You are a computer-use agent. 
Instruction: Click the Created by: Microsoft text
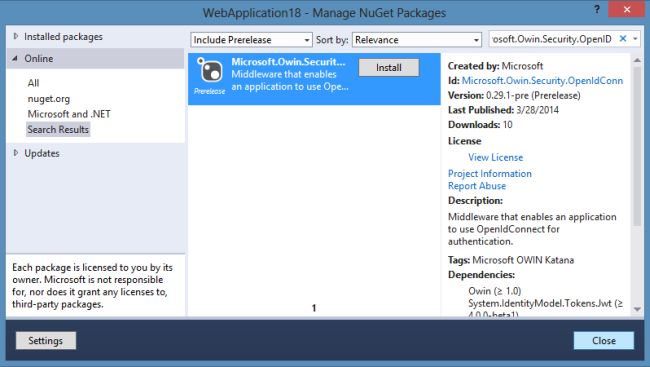point(495,66)
